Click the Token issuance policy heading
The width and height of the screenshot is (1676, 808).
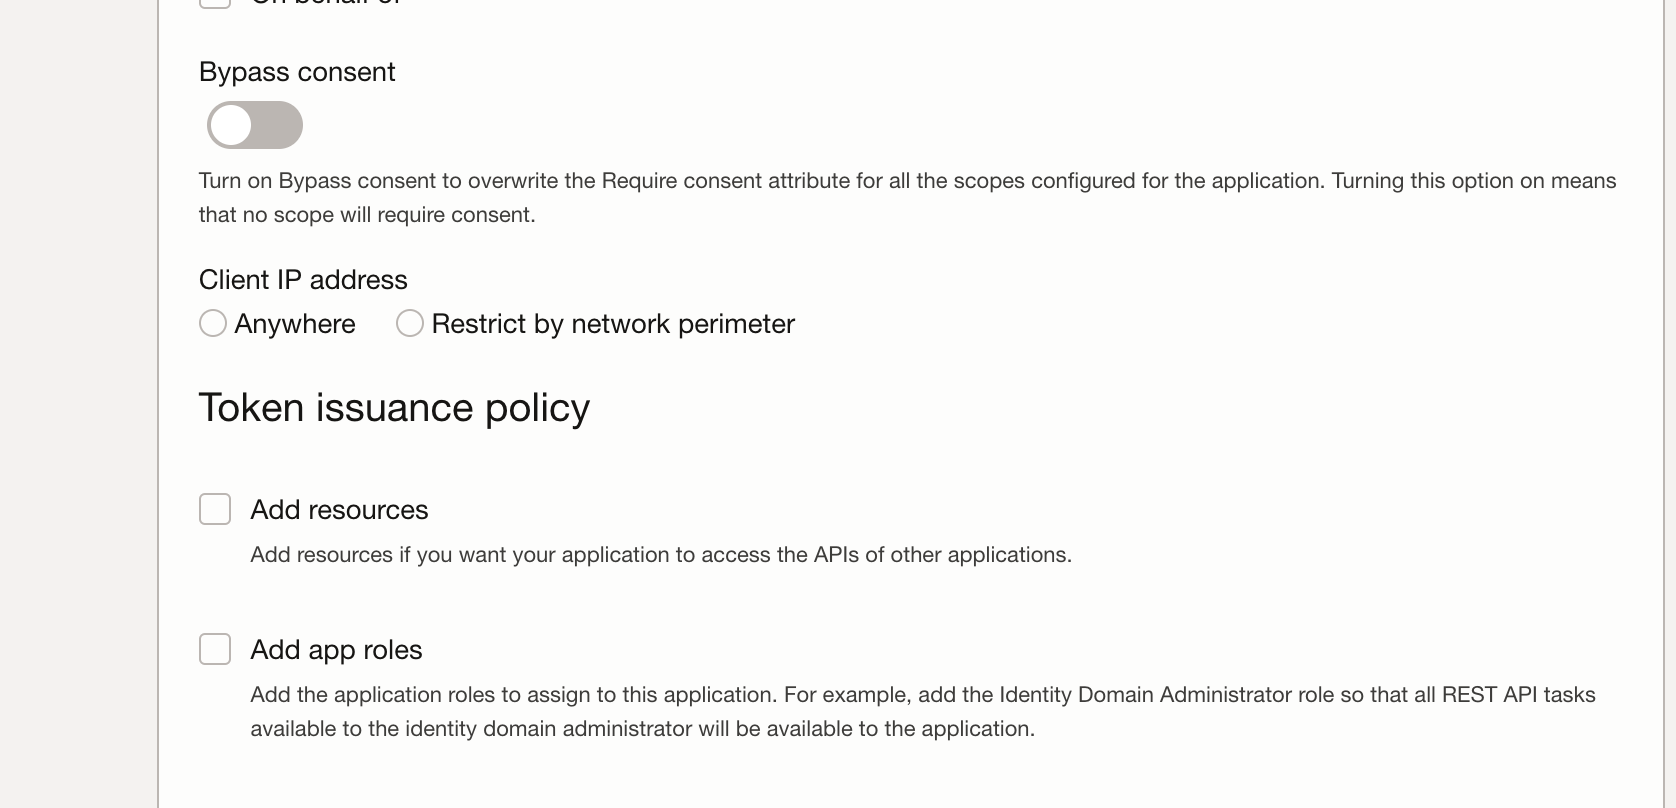tap(394, 408)
